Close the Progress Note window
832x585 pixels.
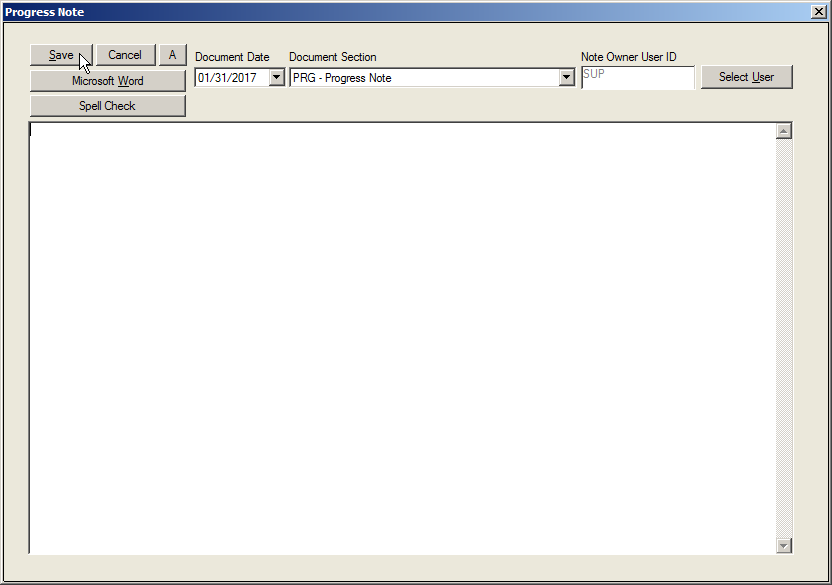[x=819, y=12]
